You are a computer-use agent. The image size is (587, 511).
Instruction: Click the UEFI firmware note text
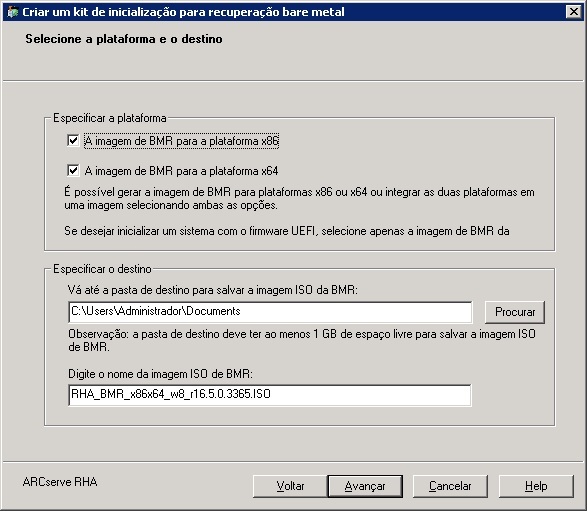click(287, 231)
